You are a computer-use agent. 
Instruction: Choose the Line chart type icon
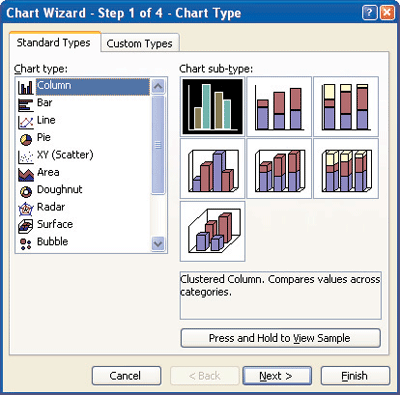26,122
